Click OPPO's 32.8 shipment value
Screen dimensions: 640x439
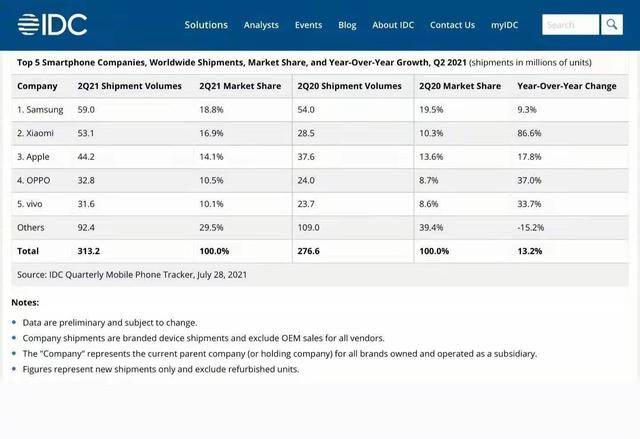point(86,180)
